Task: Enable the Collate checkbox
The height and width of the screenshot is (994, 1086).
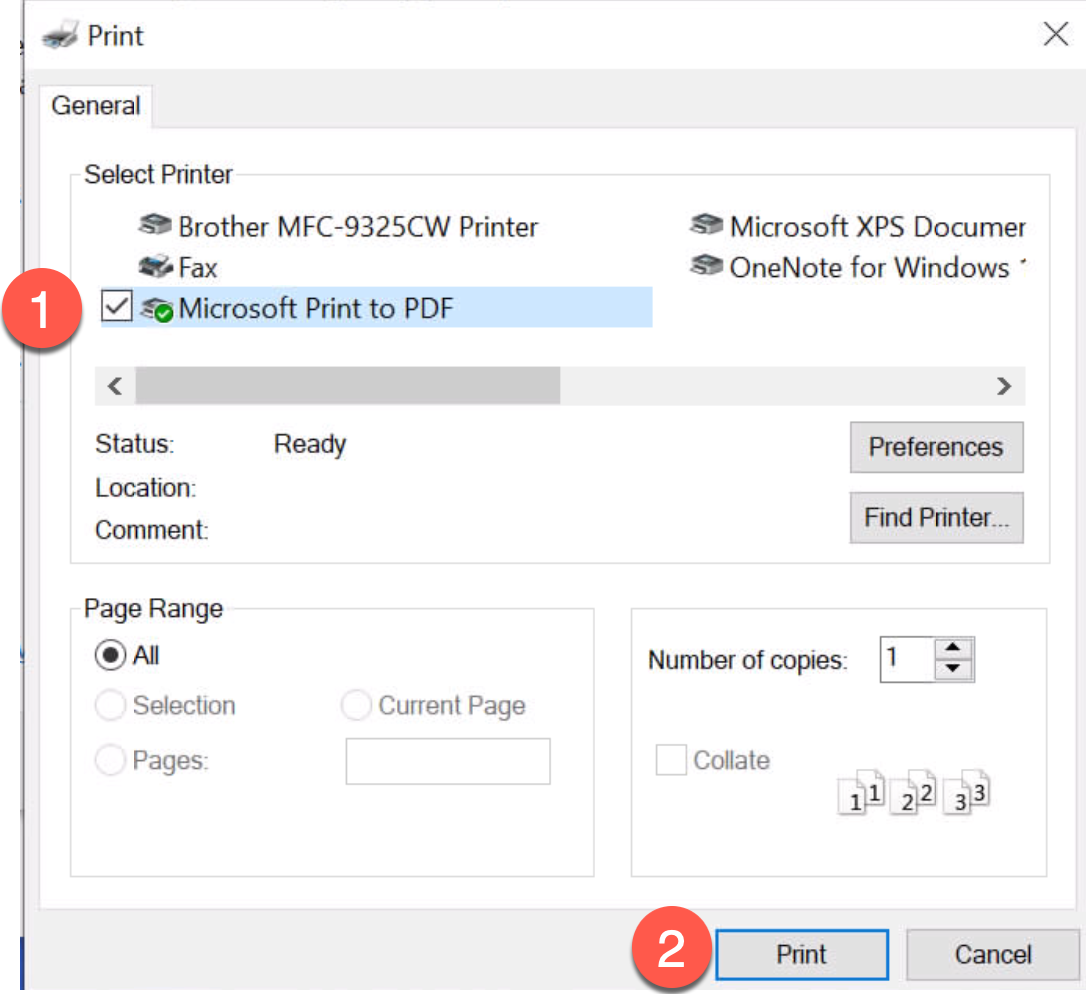Action: (670, 760)
